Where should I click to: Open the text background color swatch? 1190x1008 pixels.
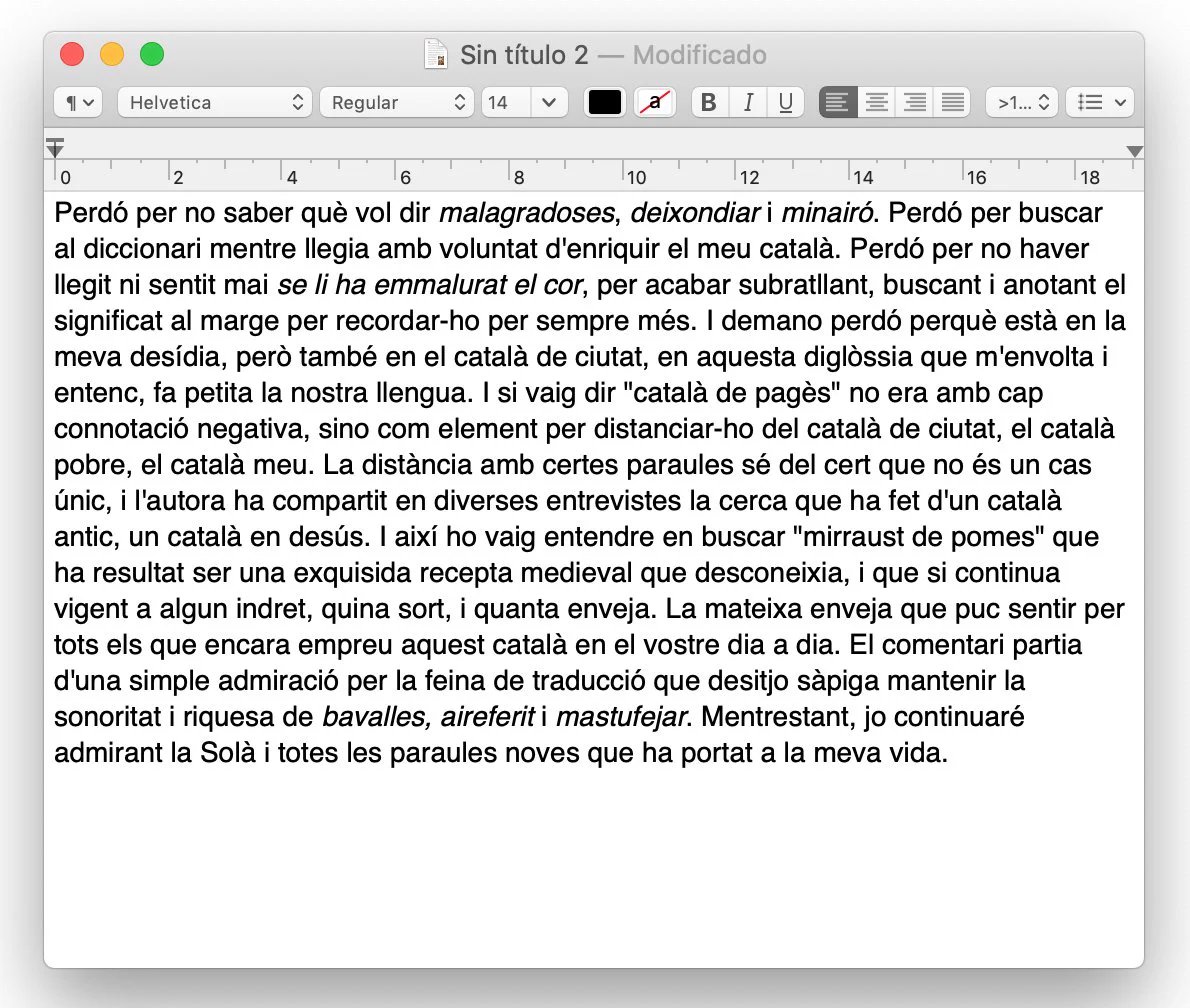coord(654,102)
